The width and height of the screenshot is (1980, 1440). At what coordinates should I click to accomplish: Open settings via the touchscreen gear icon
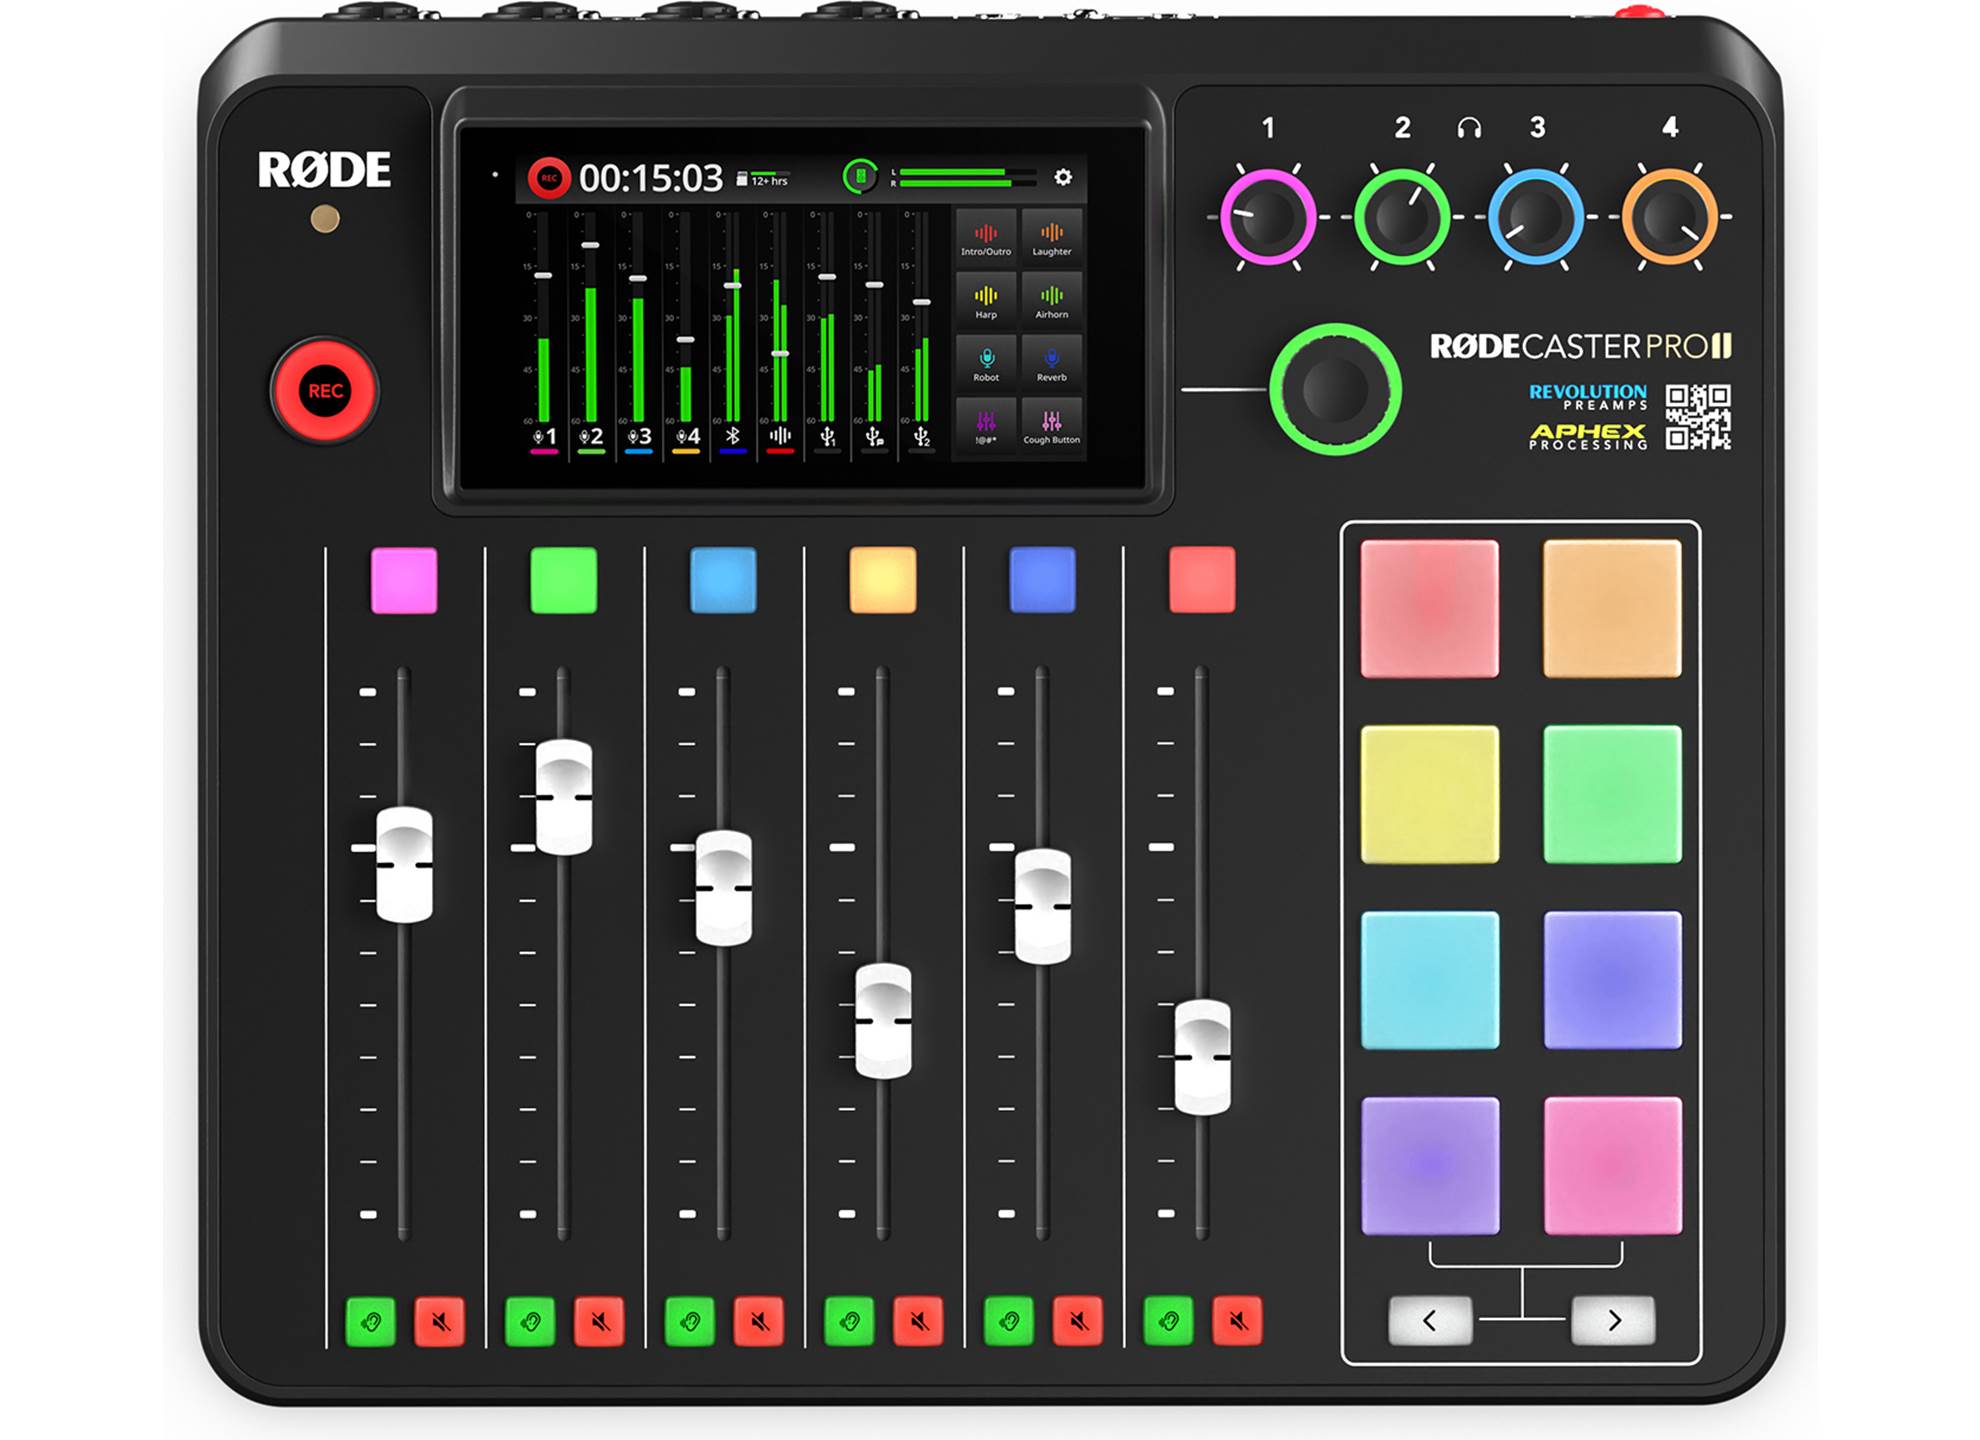(1063, 177)
